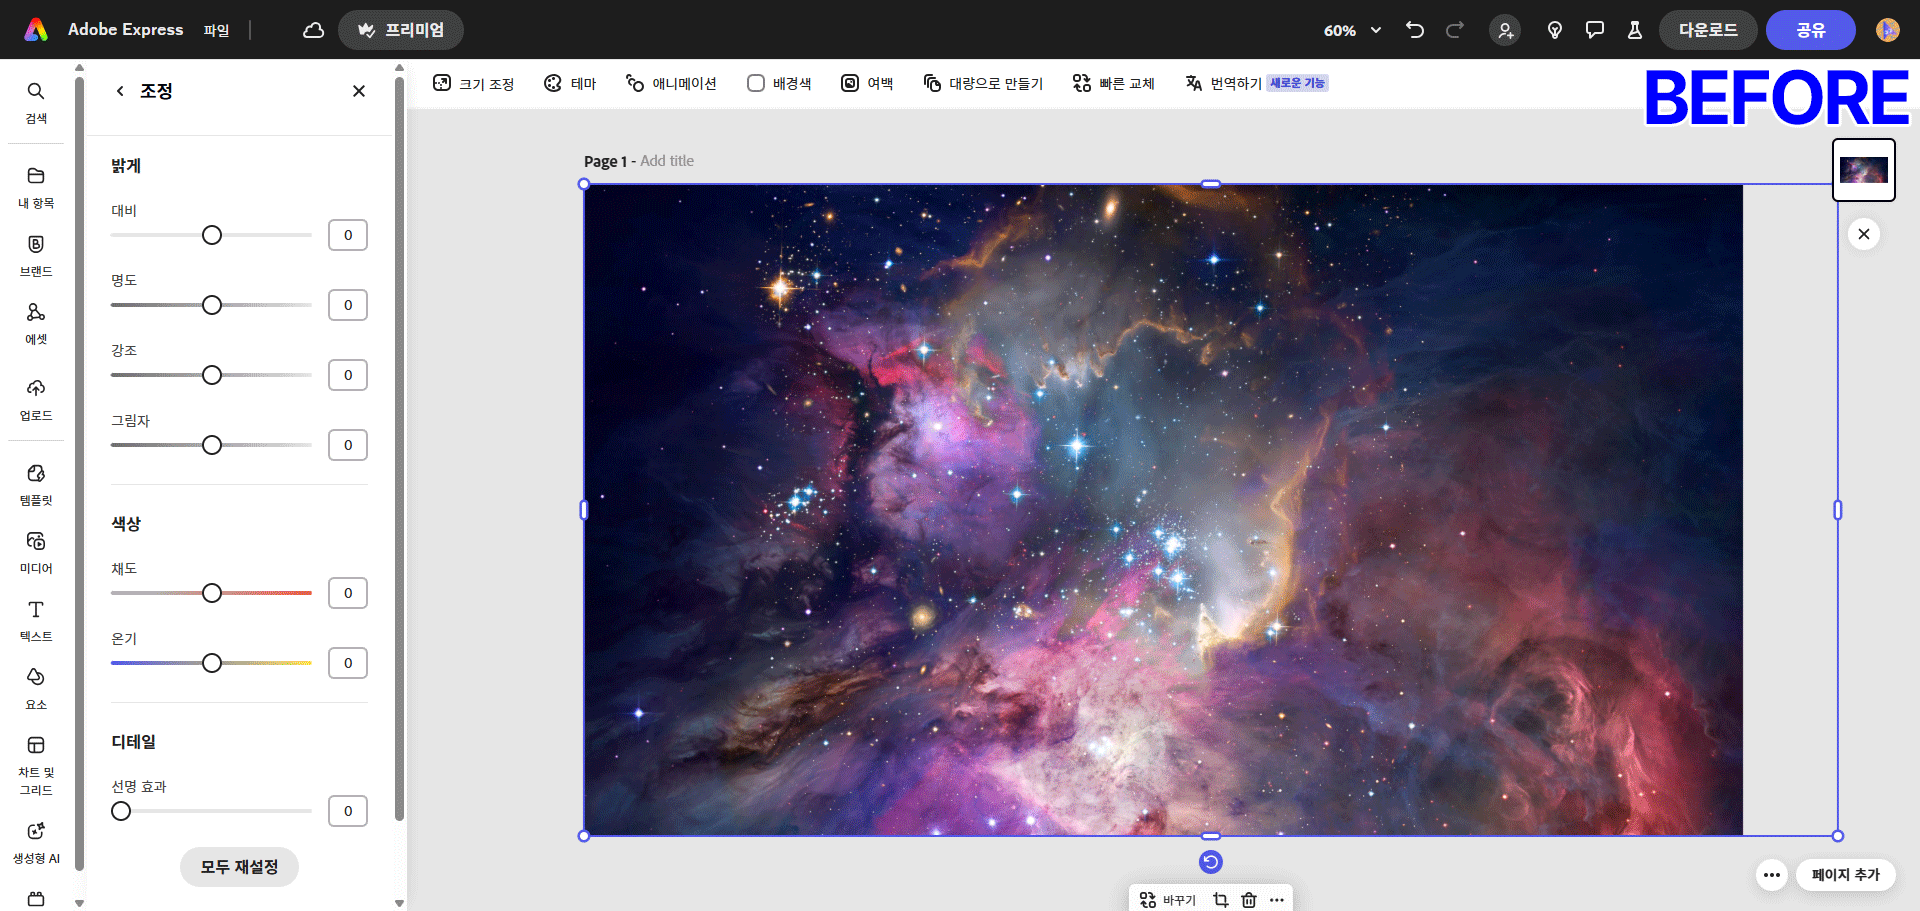Click the 대비 value input field

pyautogui.click(x=348, y=235)
